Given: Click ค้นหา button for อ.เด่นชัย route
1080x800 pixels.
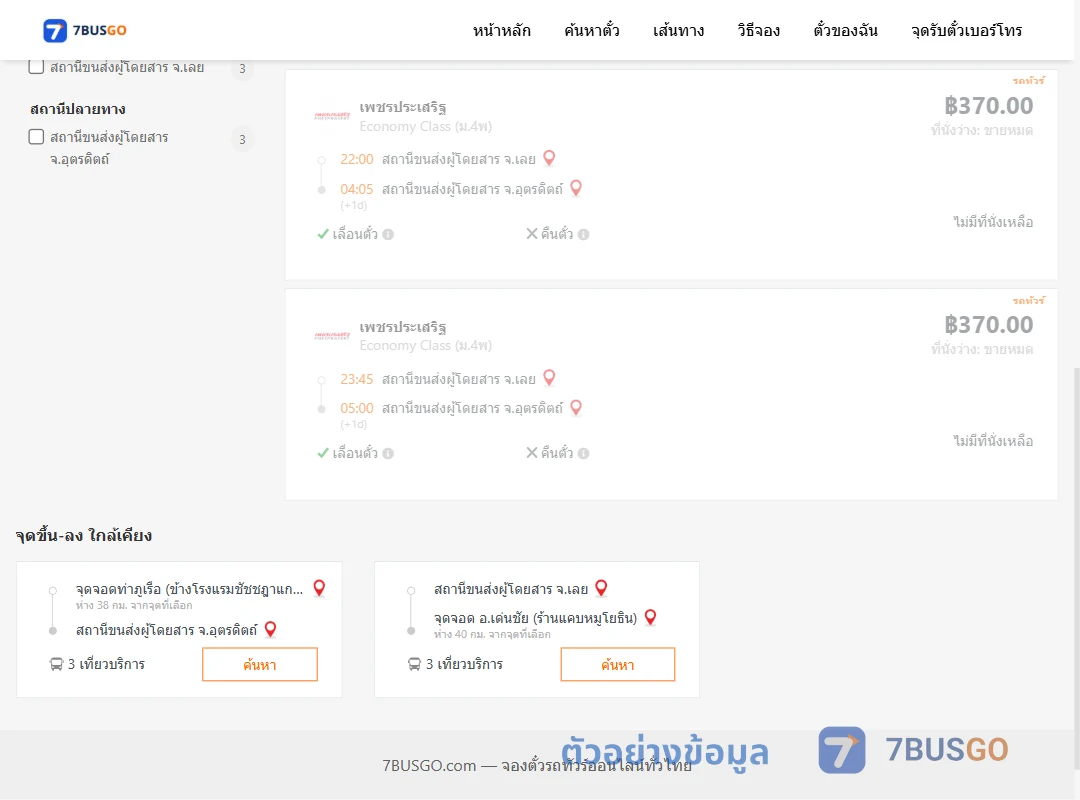Looking at the screenshot, I should click(618, 664).
